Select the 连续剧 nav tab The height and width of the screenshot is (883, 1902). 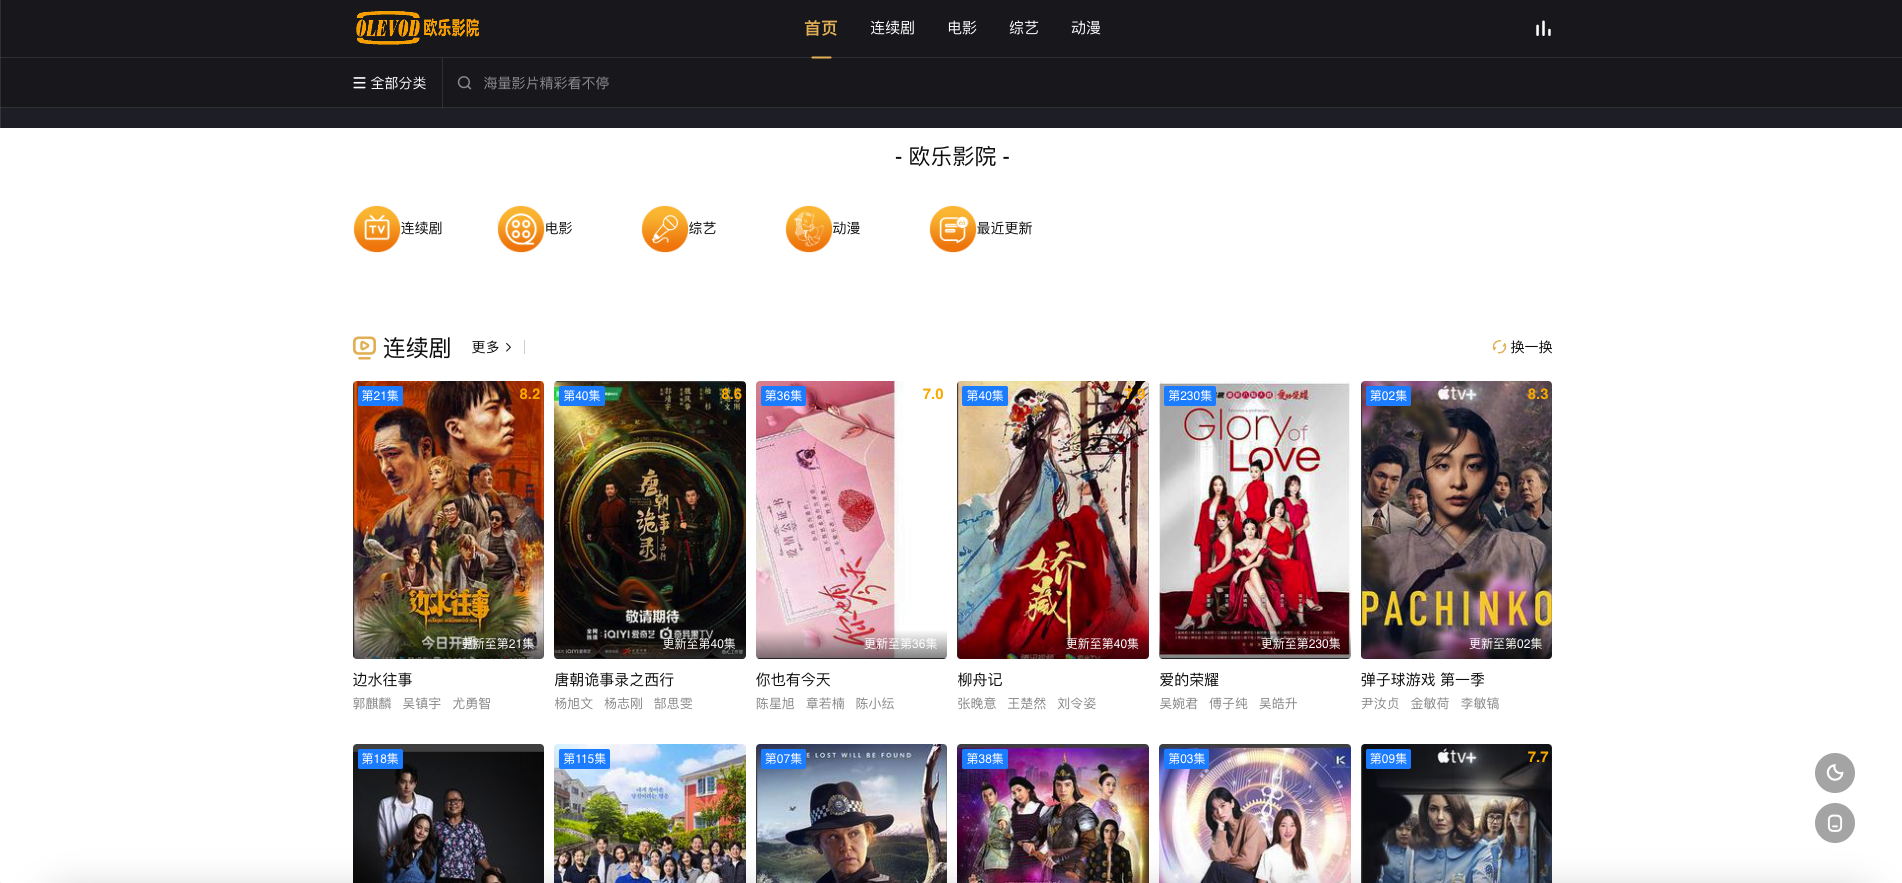[892, 28]
